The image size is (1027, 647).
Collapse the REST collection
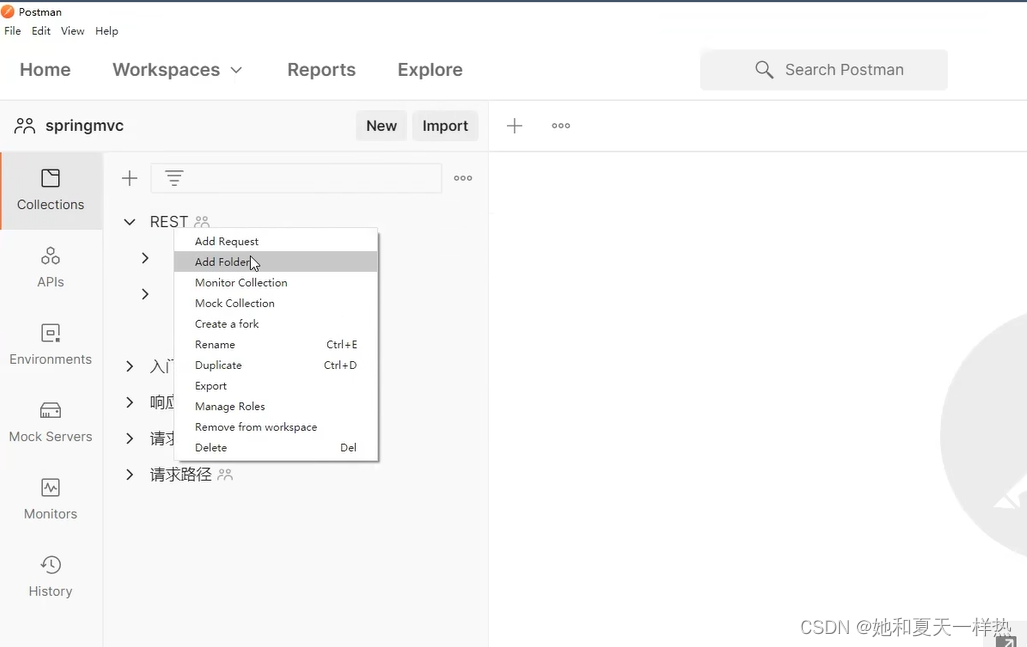tap(130, 222)
